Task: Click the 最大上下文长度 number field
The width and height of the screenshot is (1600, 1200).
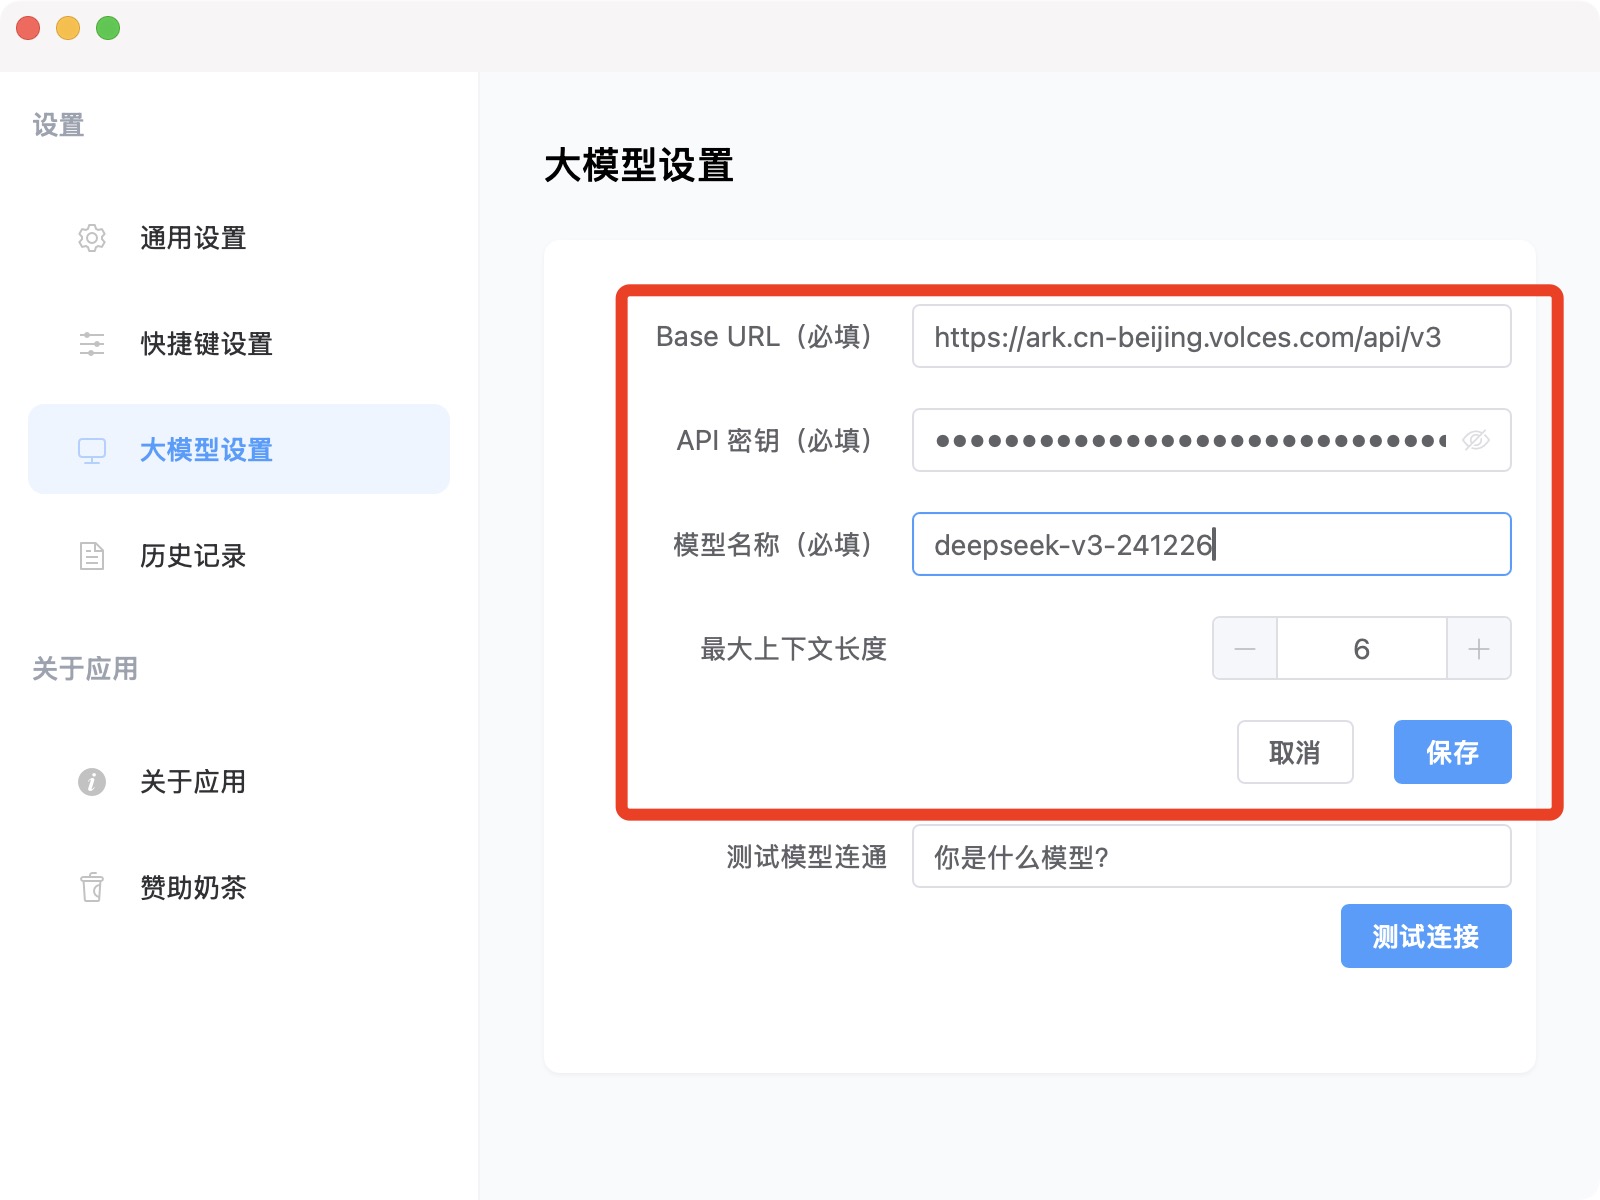Action: [x=1361, y=649]
